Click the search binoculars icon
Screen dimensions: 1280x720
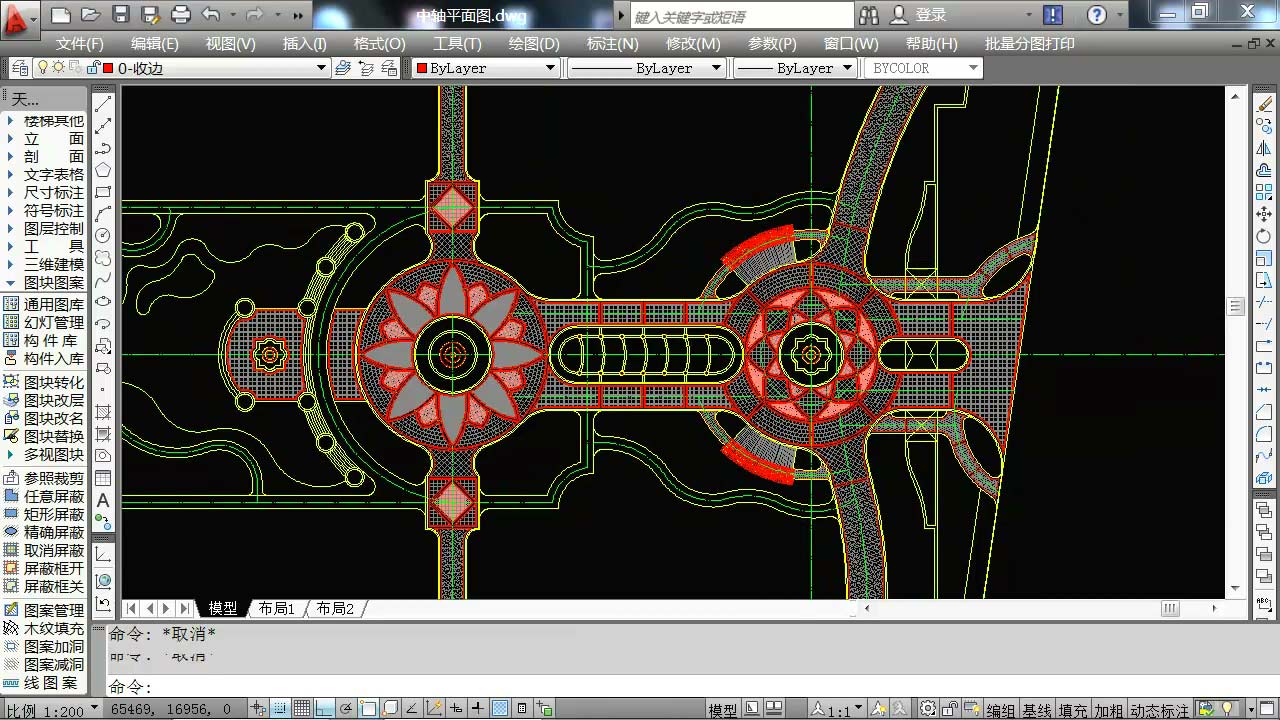(x=868, y=15)
